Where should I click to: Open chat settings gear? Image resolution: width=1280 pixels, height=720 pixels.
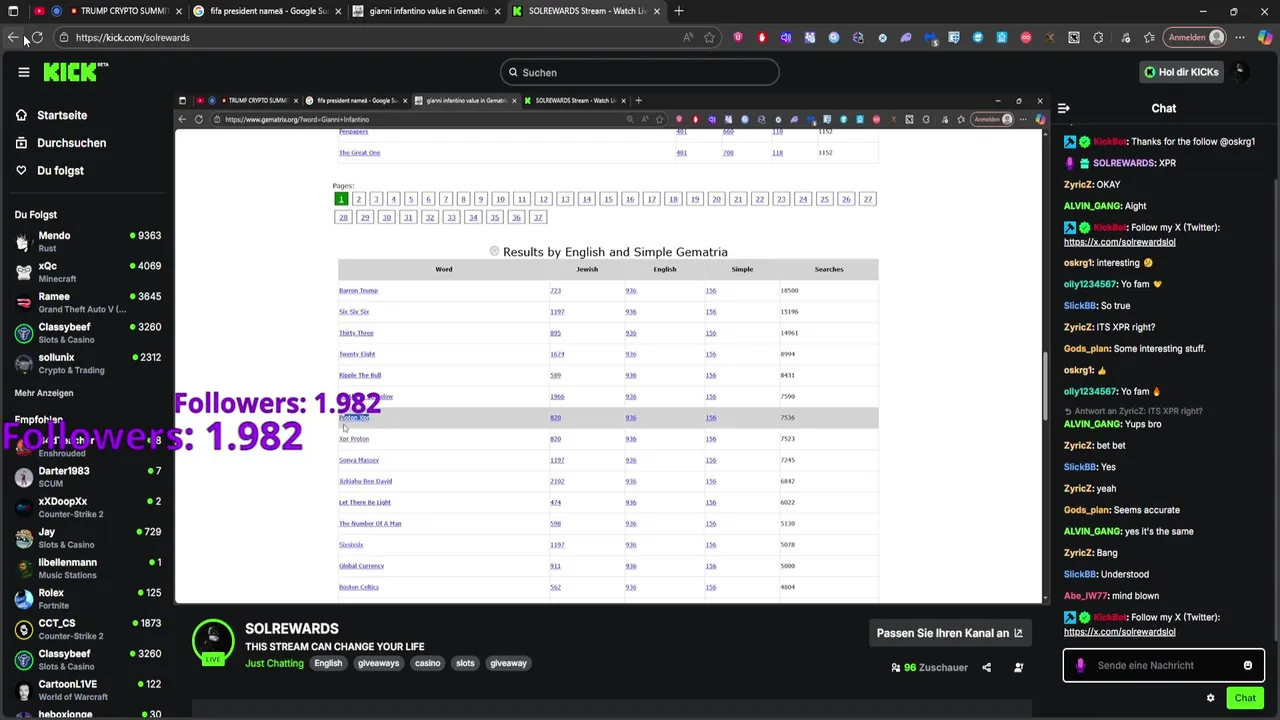(x=1210, y=698)
